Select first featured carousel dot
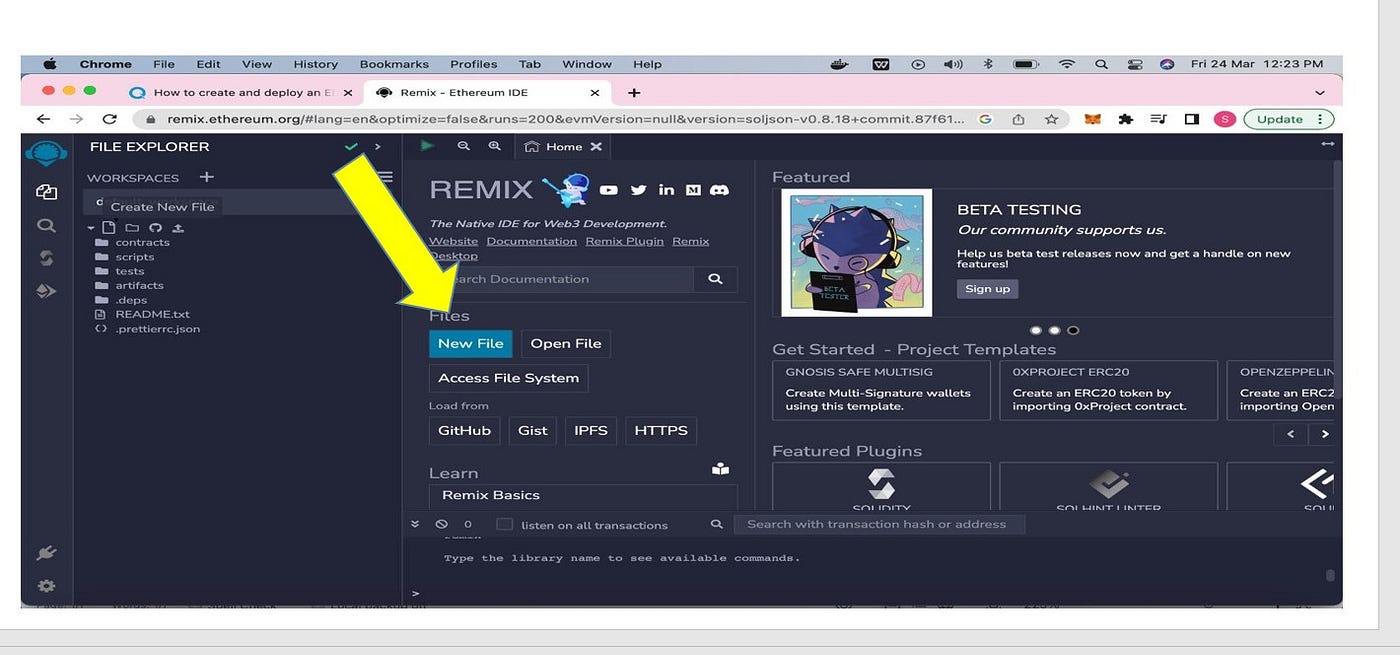Screen dimensions: 1400x655 tap(1036, 330)
